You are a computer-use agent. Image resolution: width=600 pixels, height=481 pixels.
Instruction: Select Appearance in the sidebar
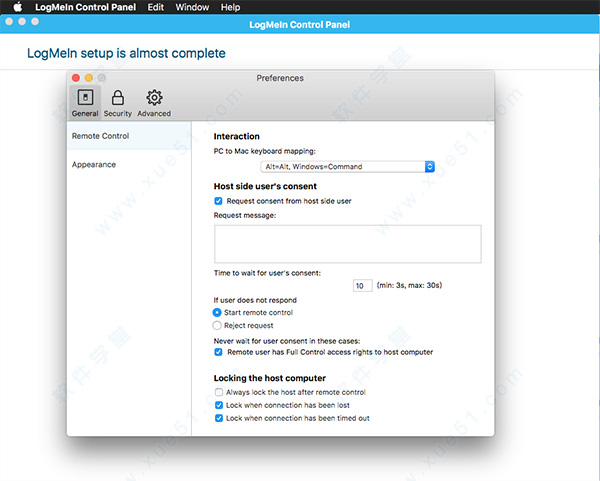coord(129,165)
